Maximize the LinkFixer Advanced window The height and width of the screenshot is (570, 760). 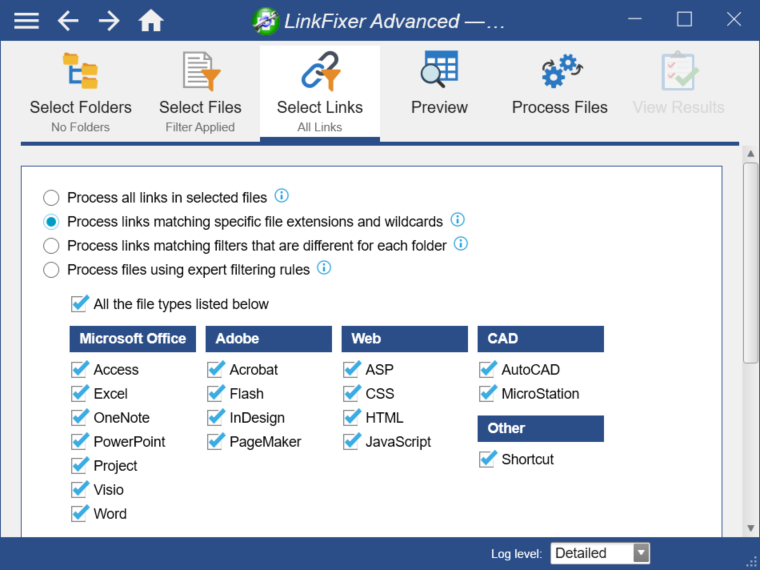pyautogui.click(x=684, y=19)
